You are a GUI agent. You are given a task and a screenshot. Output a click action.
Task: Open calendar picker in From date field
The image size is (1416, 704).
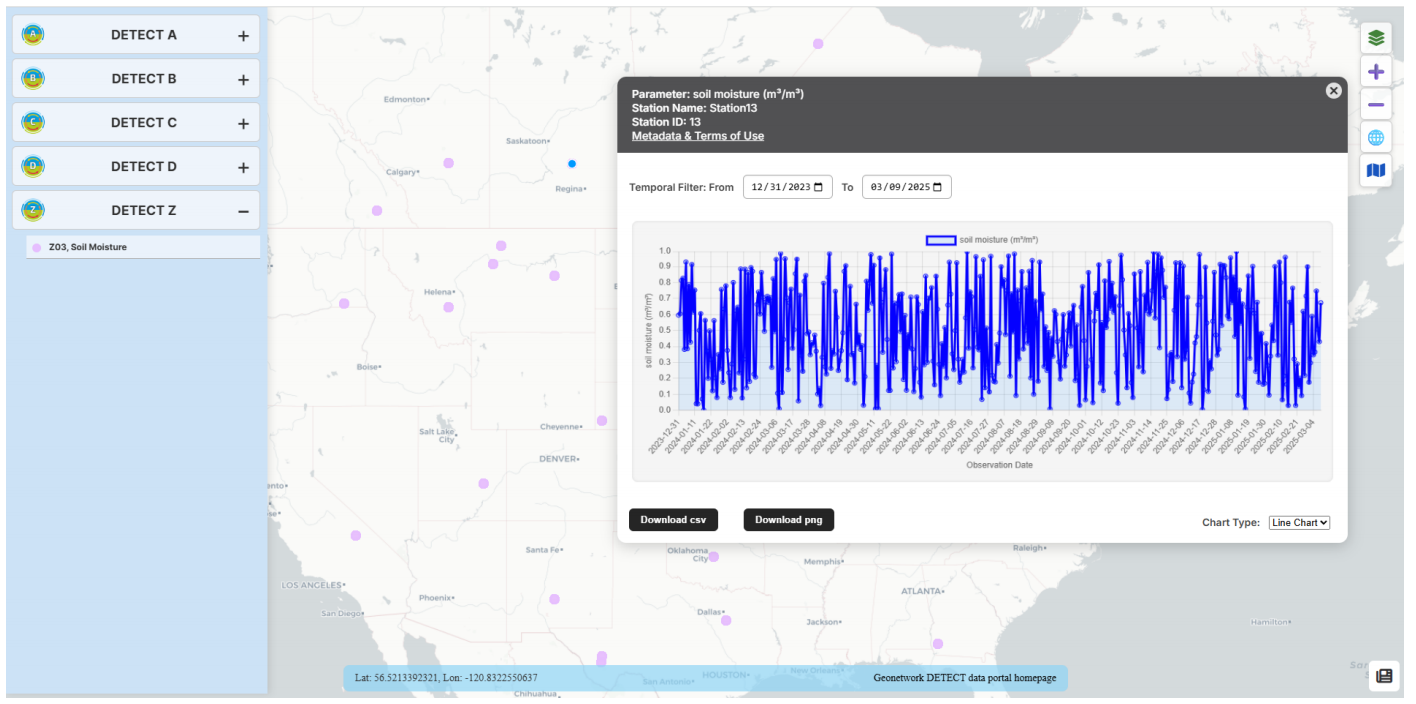pos(819,188)
